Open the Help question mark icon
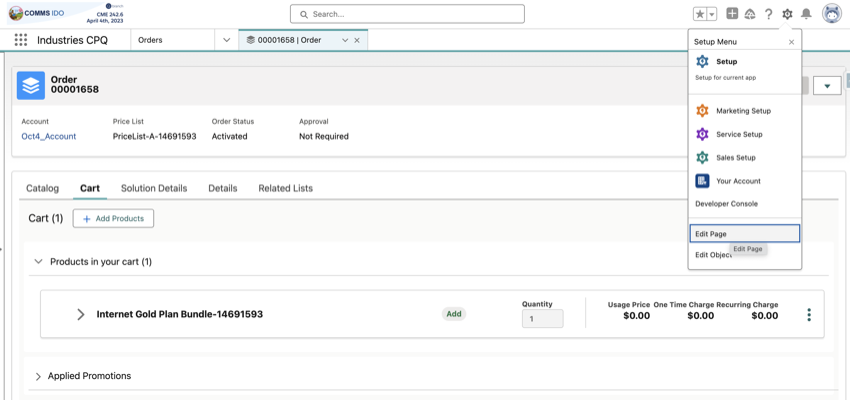 point(768,14)
